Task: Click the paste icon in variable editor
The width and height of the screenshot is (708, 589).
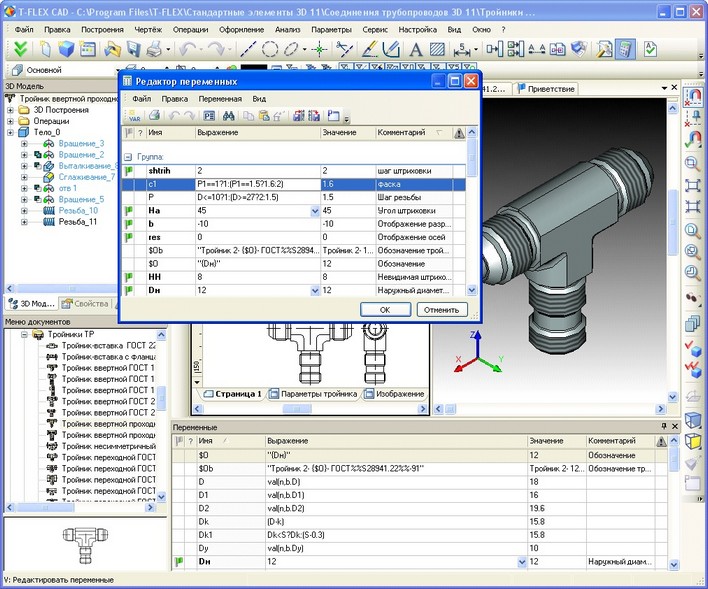Action: (264, 116)
